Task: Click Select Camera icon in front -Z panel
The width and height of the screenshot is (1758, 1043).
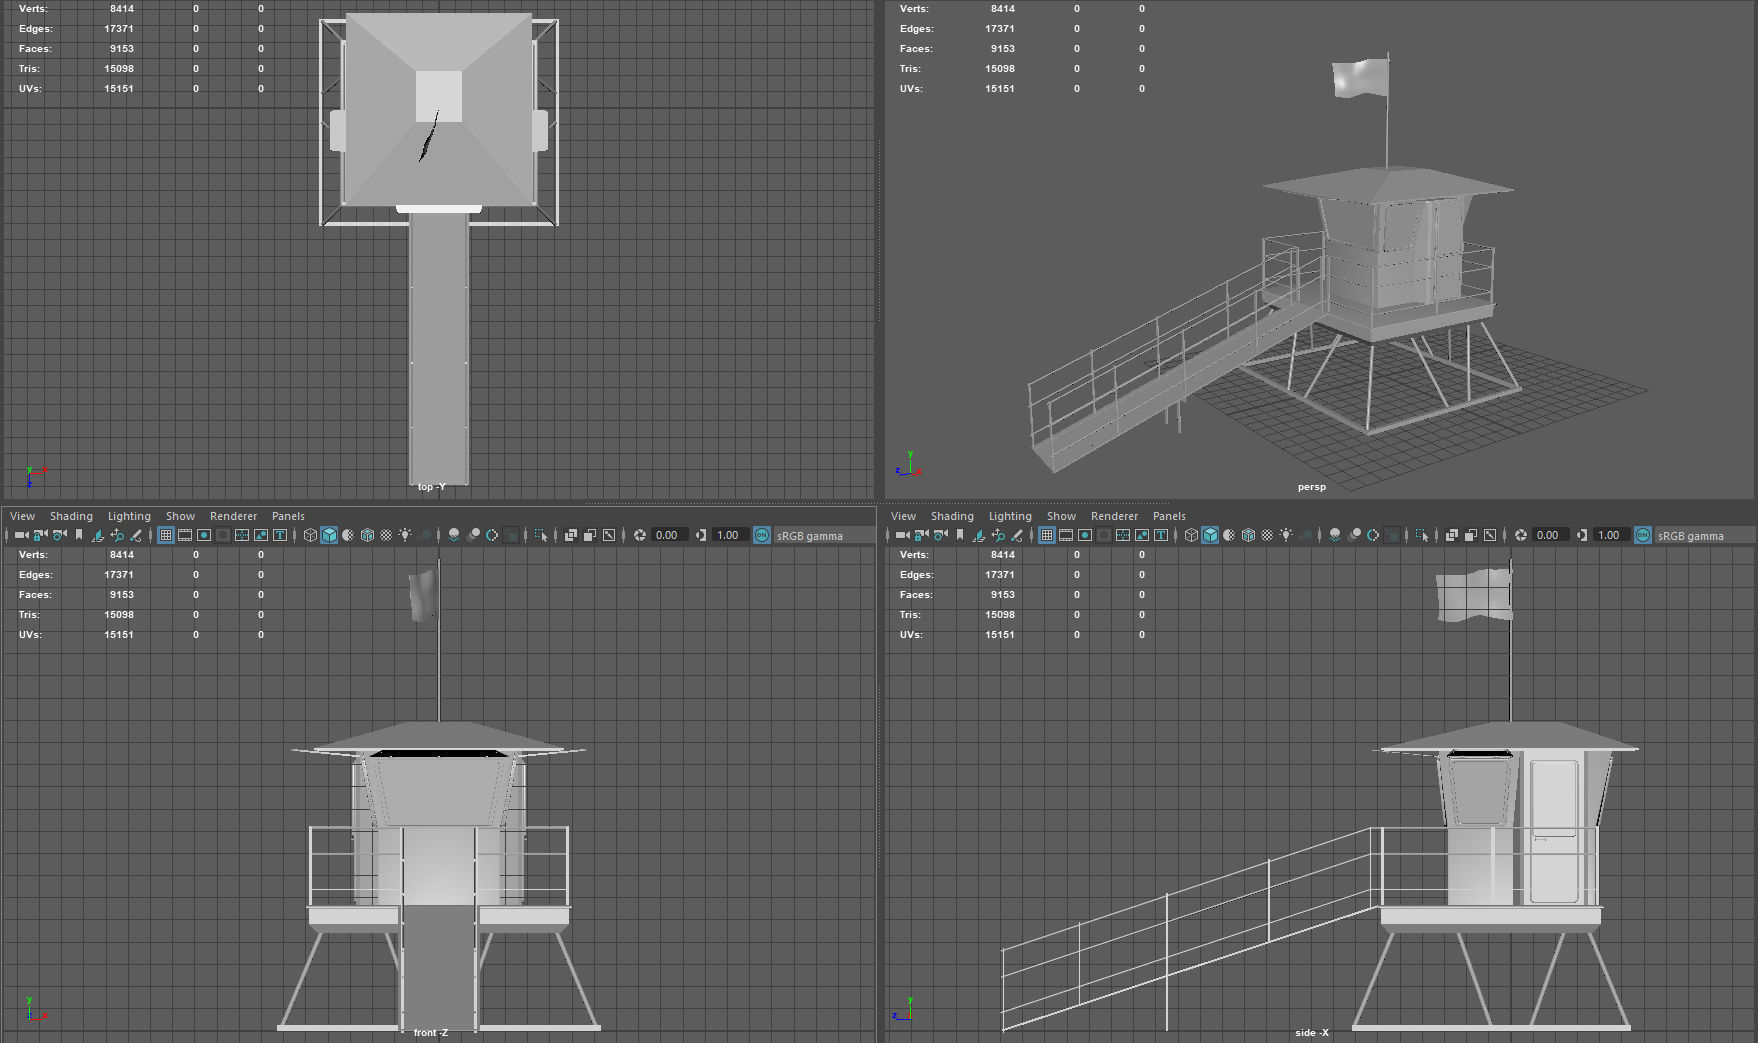Action: pyautogui.click(x=21, y=535)
